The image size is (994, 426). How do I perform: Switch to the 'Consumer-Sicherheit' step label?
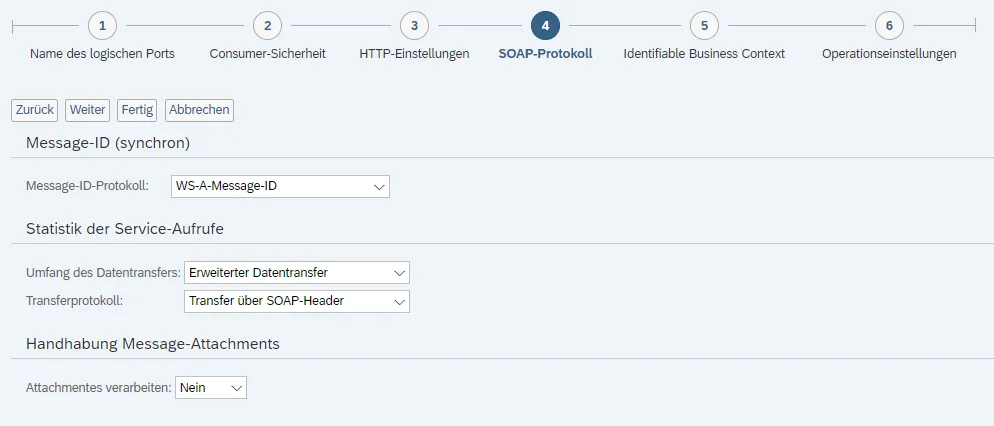(267, 54)
